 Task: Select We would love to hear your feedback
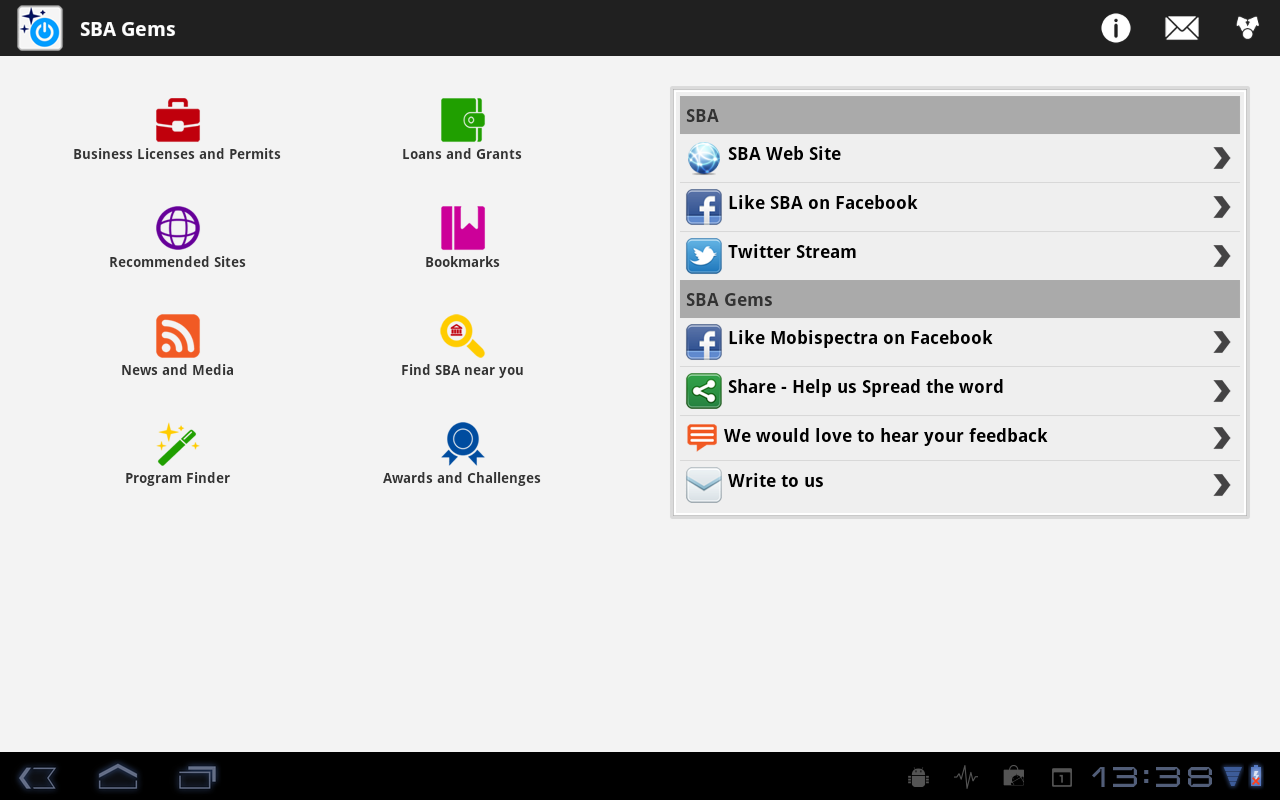tap(885, 436)
